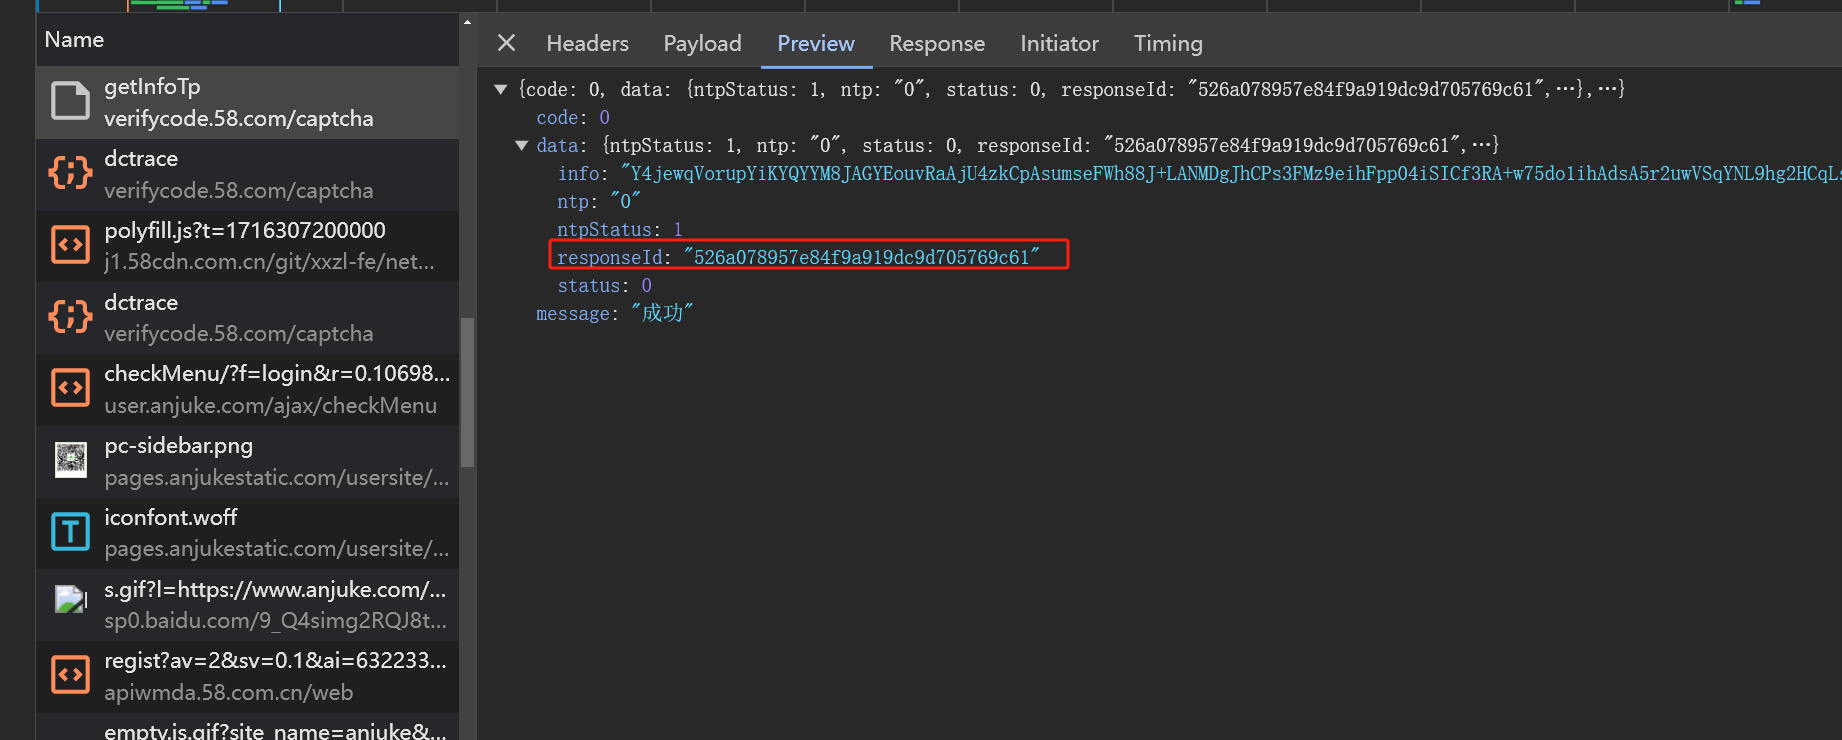Click the status: 0 property line
Viewport: 1842px width, 740px height.
[x=604, y=286]
